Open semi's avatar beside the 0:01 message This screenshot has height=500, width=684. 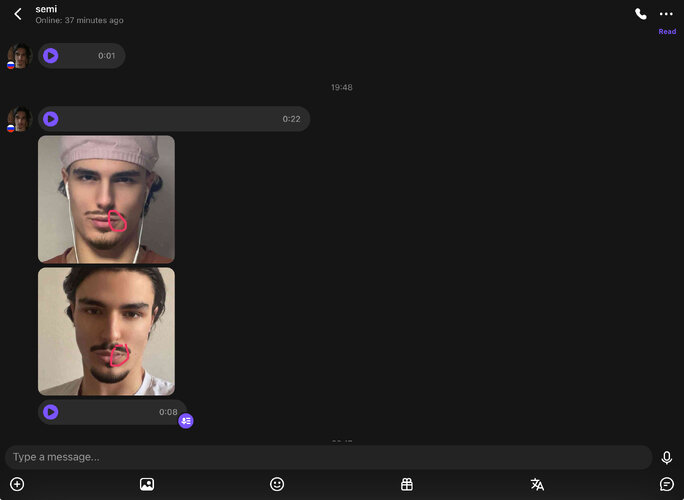click(x=19, y=56)
